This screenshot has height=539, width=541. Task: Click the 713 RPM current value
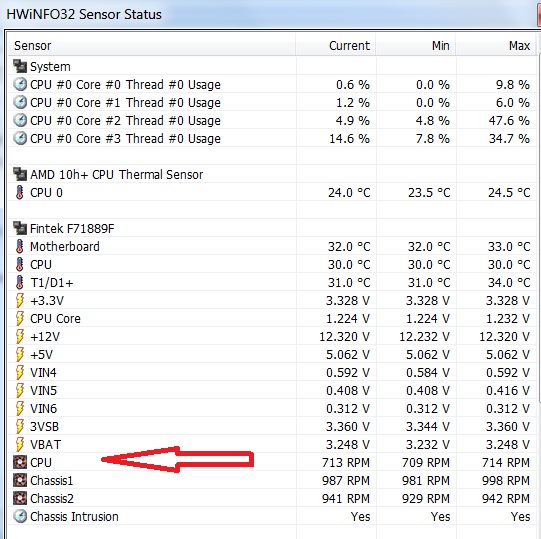tap(346, 462)
